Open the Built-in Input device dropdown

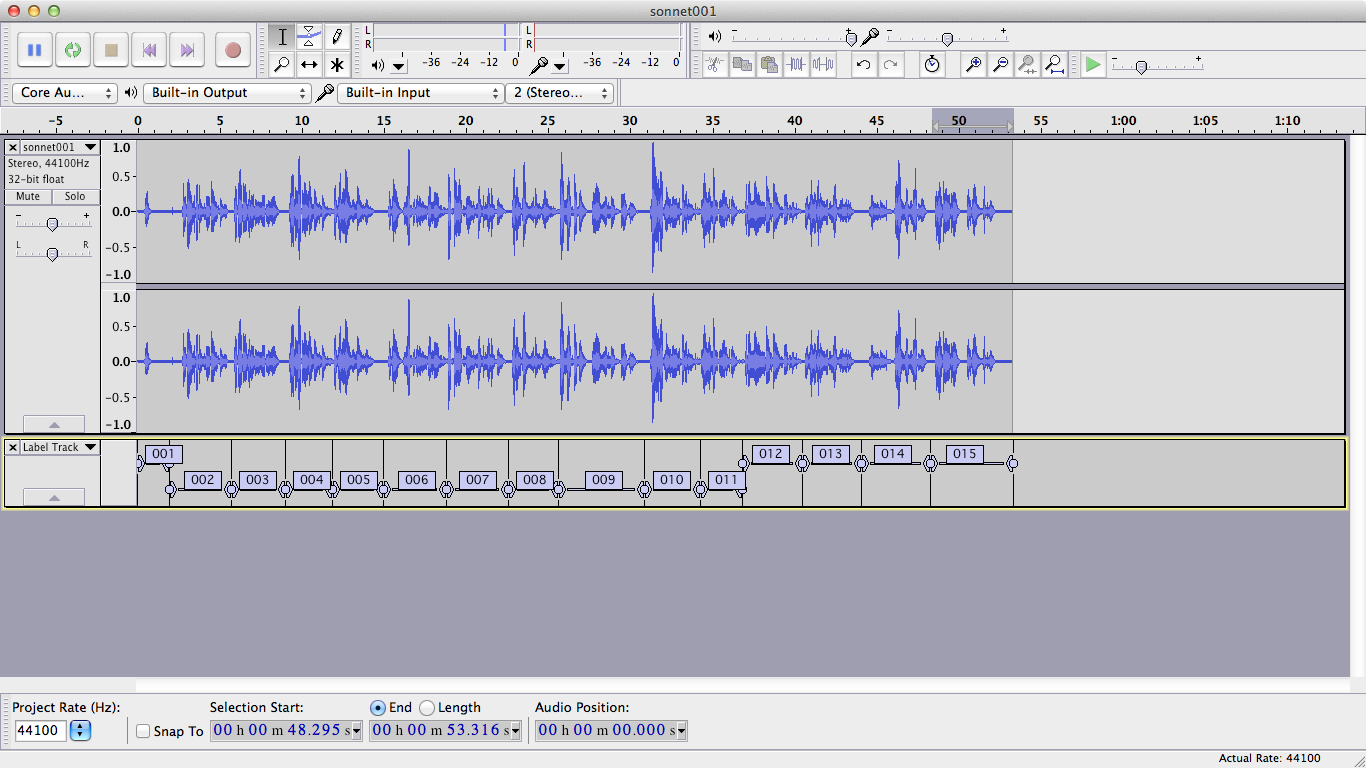coord(420,92)
